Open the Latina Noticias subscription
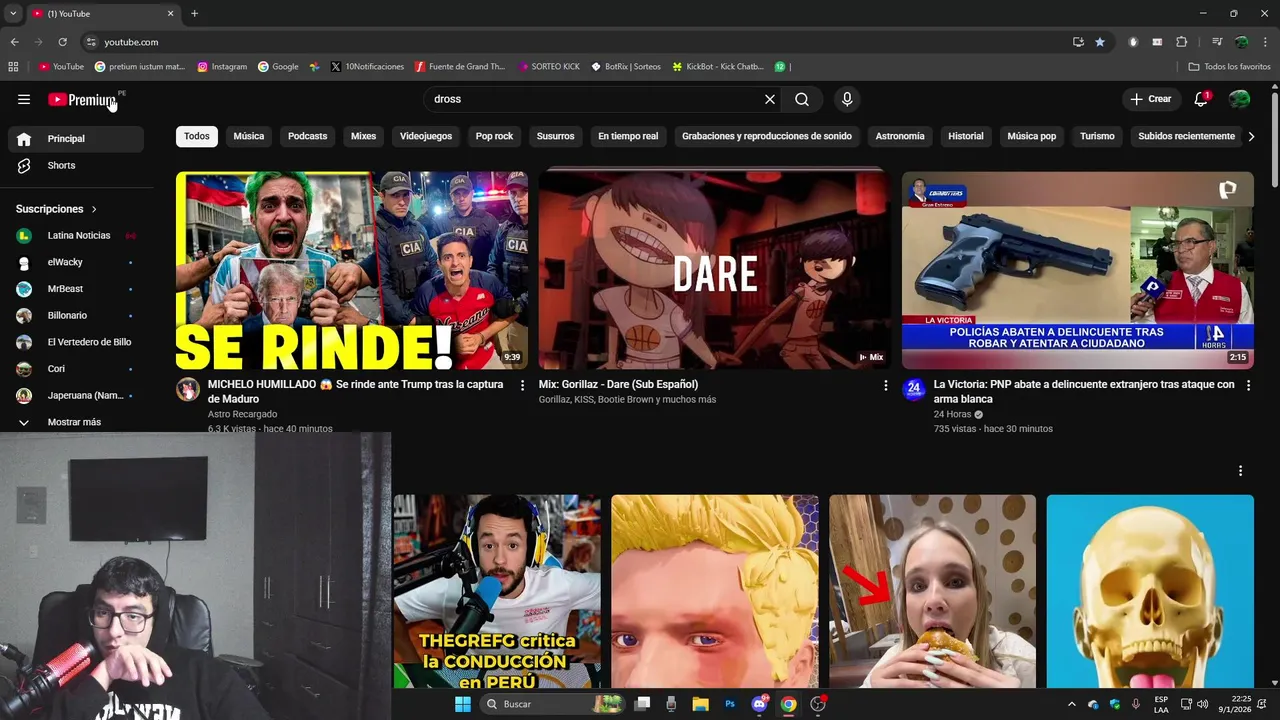The image size is (1280, 720). 76,235
